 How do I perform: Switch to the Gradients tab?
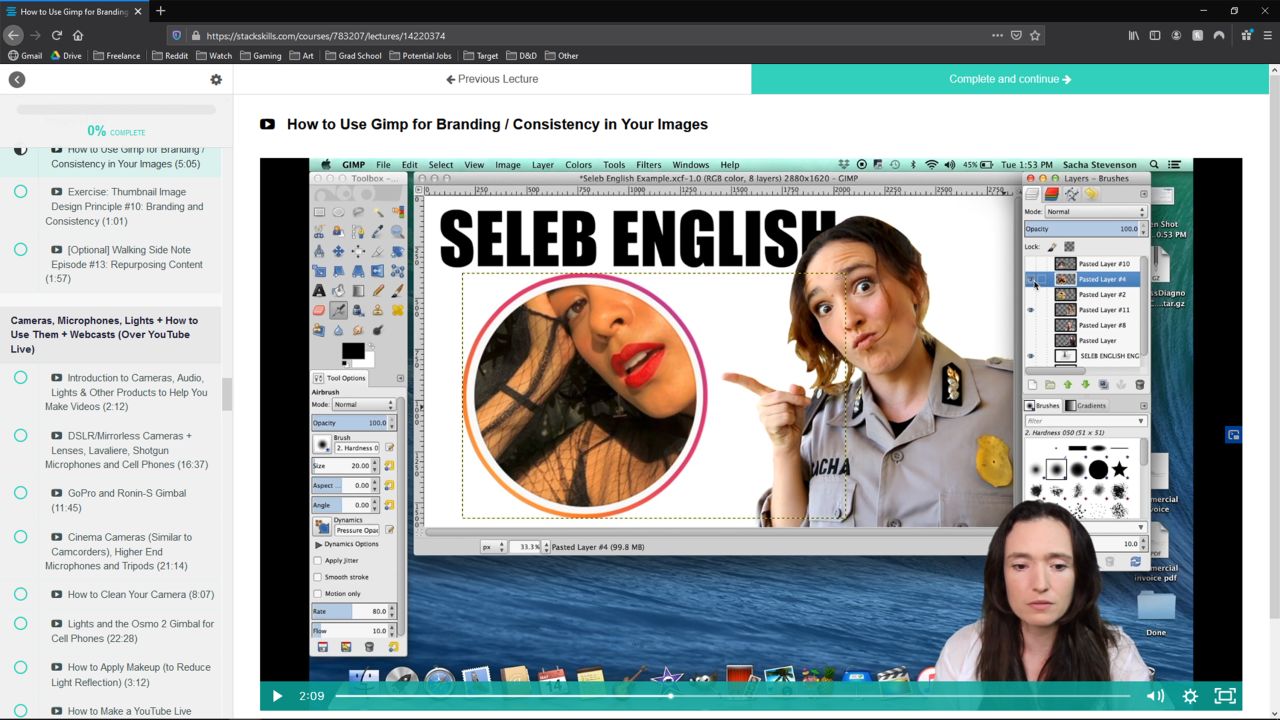[1086, 406]
